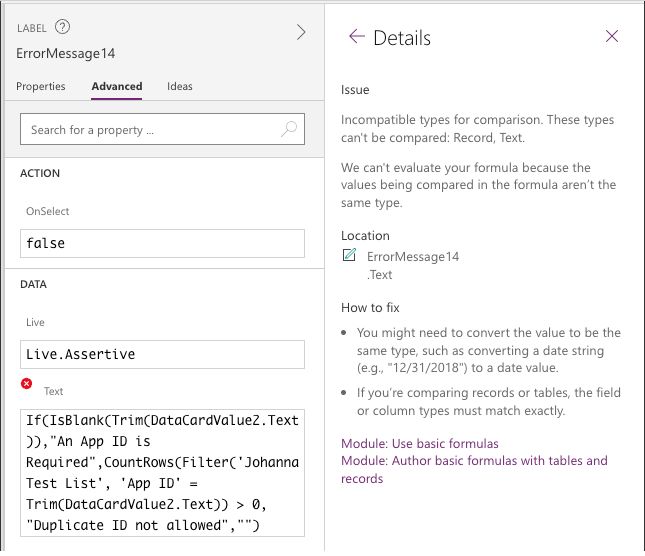Screen dimensions: 645x556
Task: Click the back arrow in Details
Action: (x=356, y=37)
